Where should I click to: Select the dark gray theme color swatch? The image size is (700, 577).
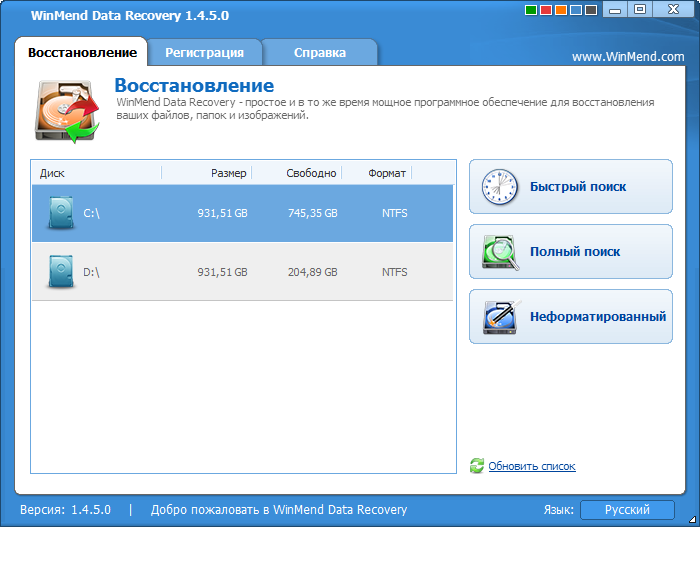pyautogui.click(x=591, y=10)
